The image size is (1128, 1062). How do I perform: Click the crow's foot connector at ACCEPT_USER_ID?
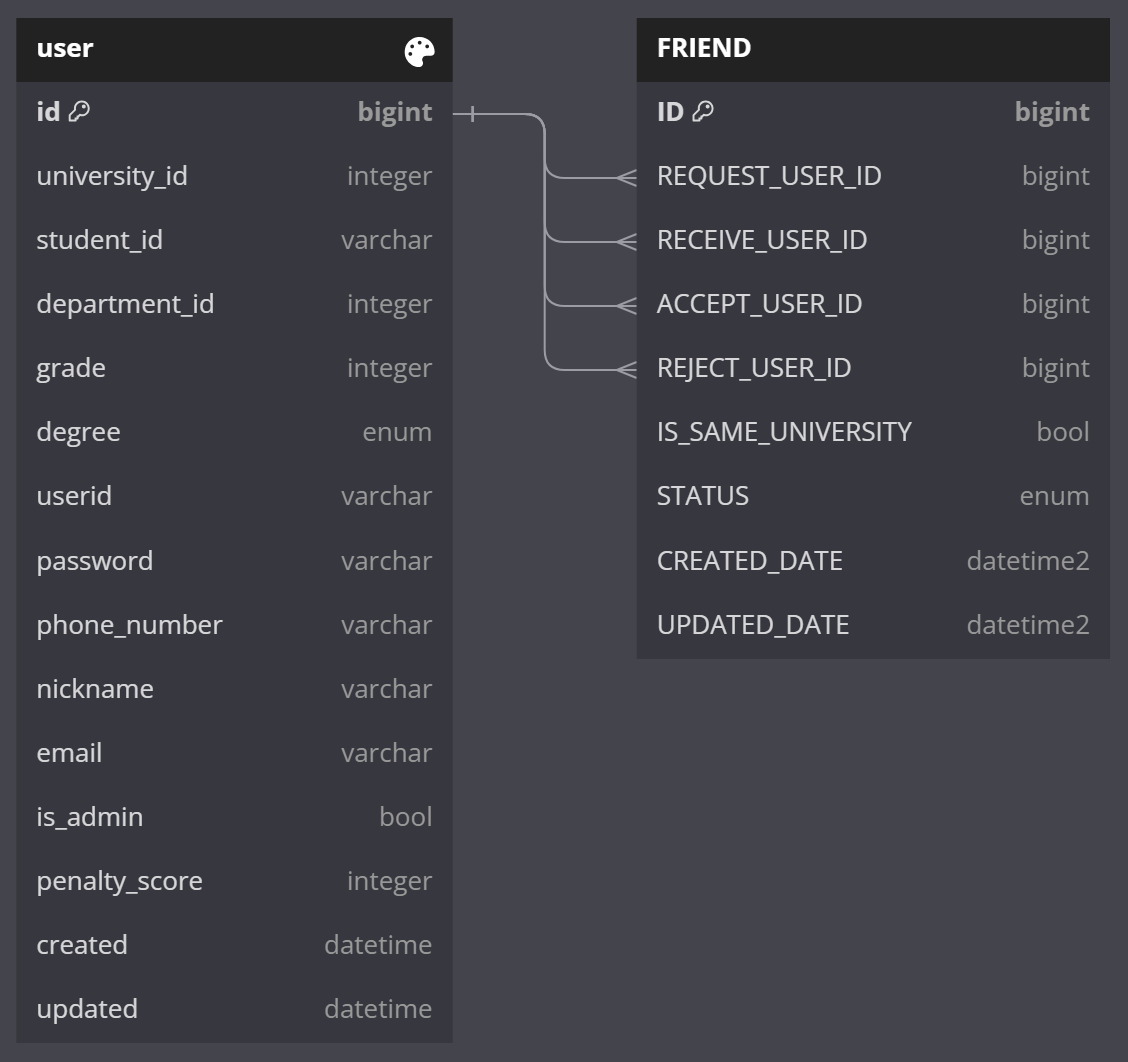627,306
